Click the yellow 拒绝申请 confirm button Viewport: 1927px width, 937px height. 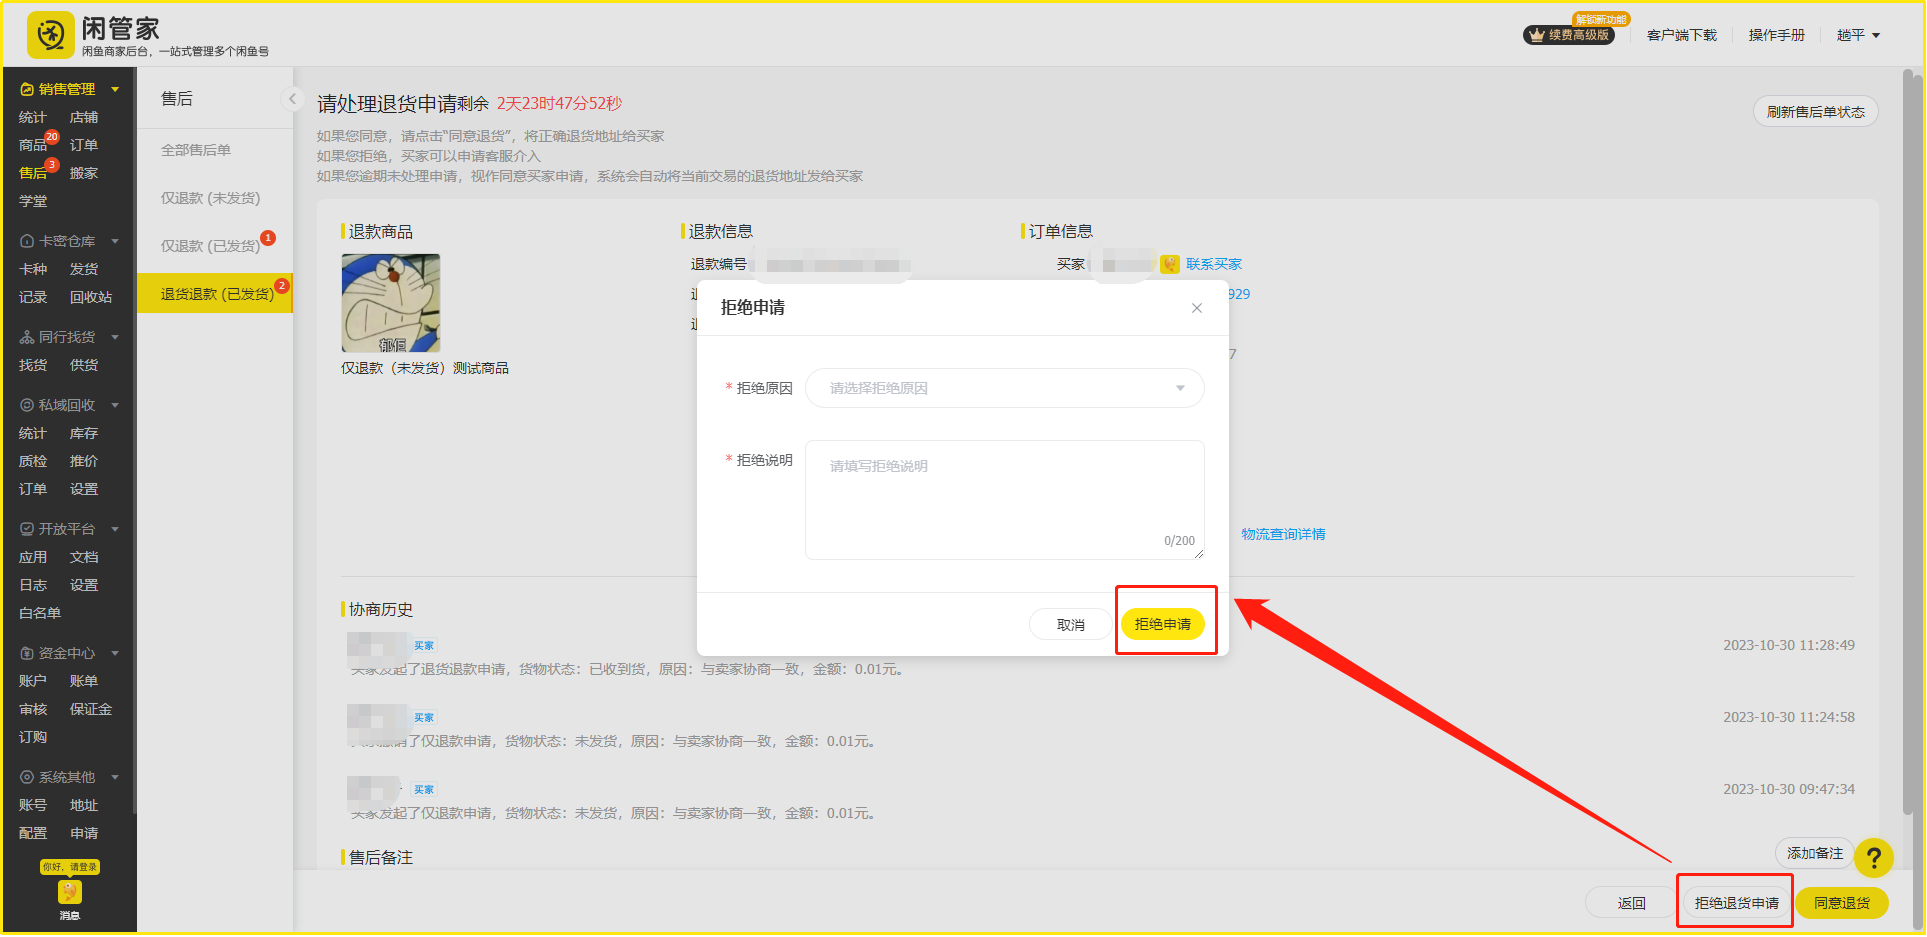tap(1162, 624)
